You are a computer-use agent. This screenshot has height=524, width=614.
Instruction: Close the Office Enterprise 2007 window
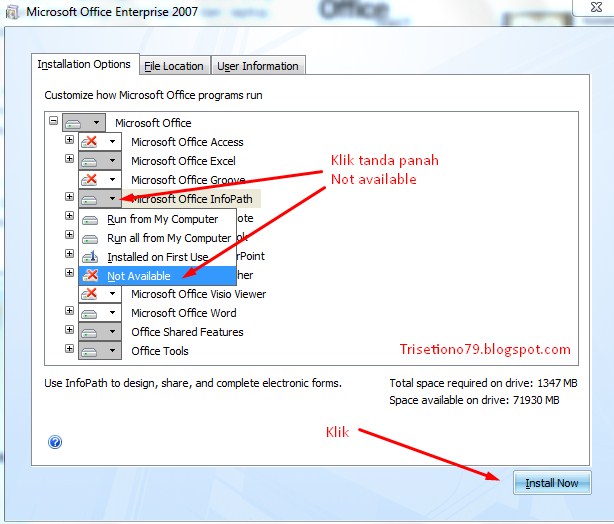(596, 7)
